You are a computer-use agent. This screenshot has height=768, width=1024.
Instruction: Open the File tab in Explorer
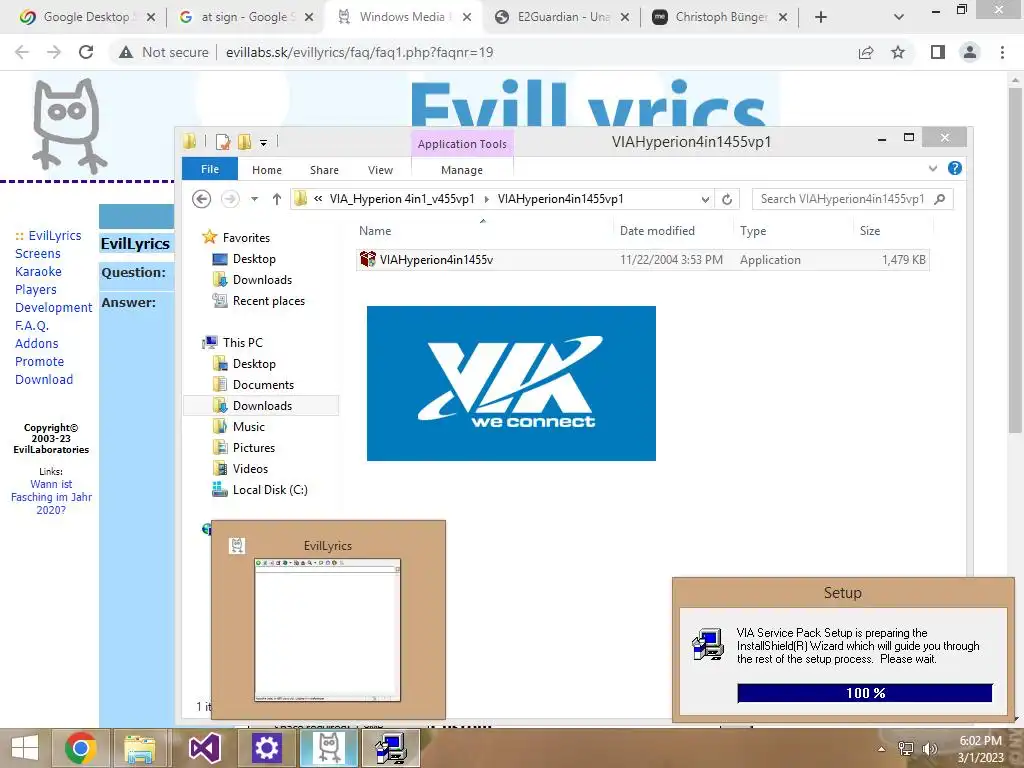point(210,169)
